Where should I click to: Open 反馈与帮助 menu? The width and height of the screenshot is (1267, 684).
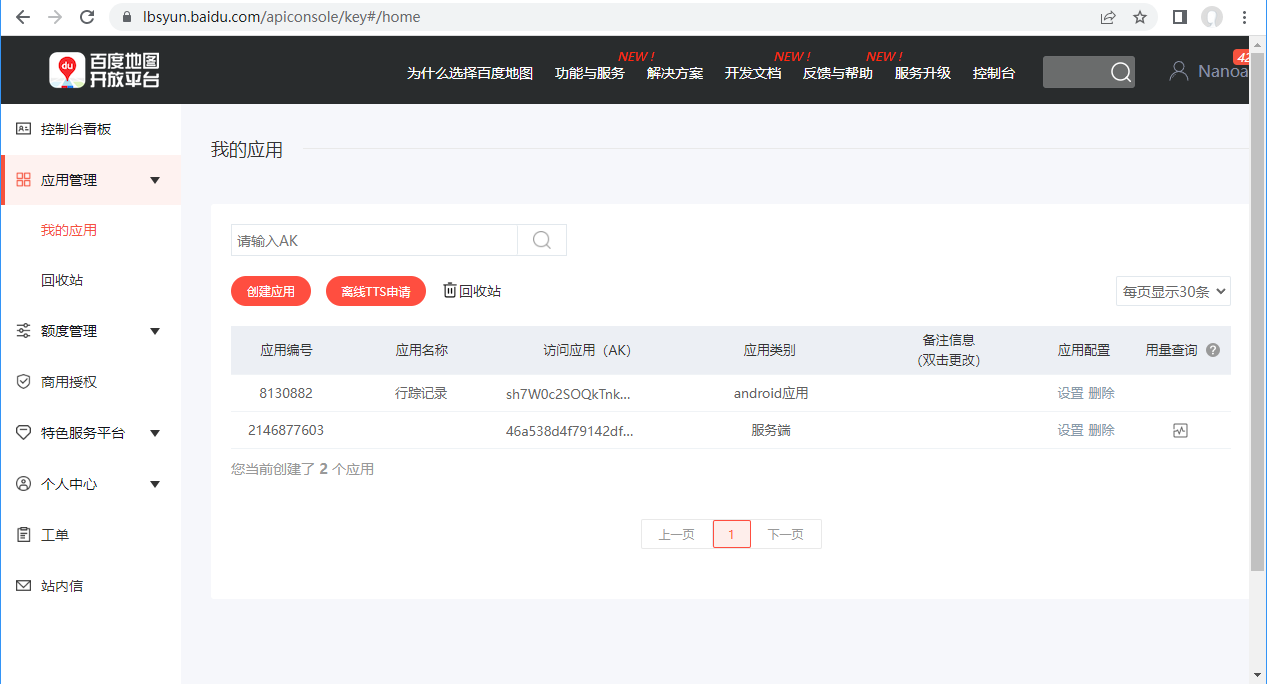pyautogui.click(x=838, y=73)
